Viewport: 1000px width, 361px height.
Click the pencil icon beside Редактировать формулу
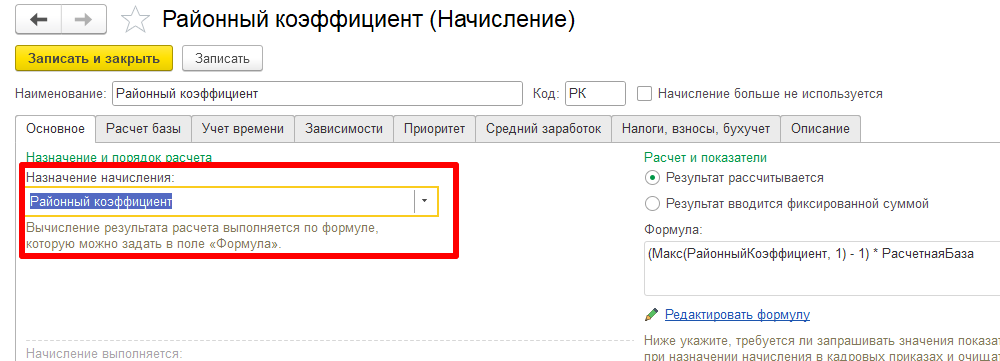[x=651, y=314]
